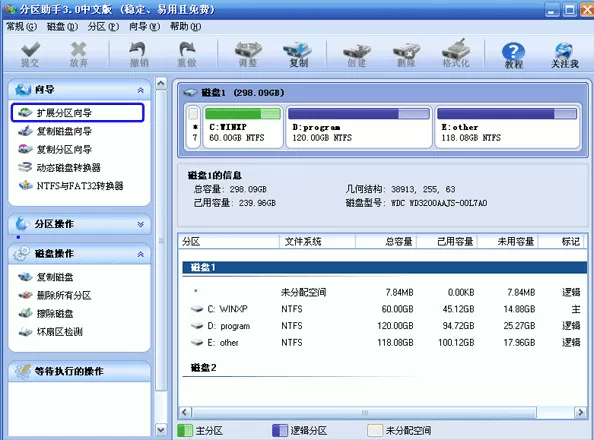Launch the 扩展分区向导 wizard

(78, 113)
